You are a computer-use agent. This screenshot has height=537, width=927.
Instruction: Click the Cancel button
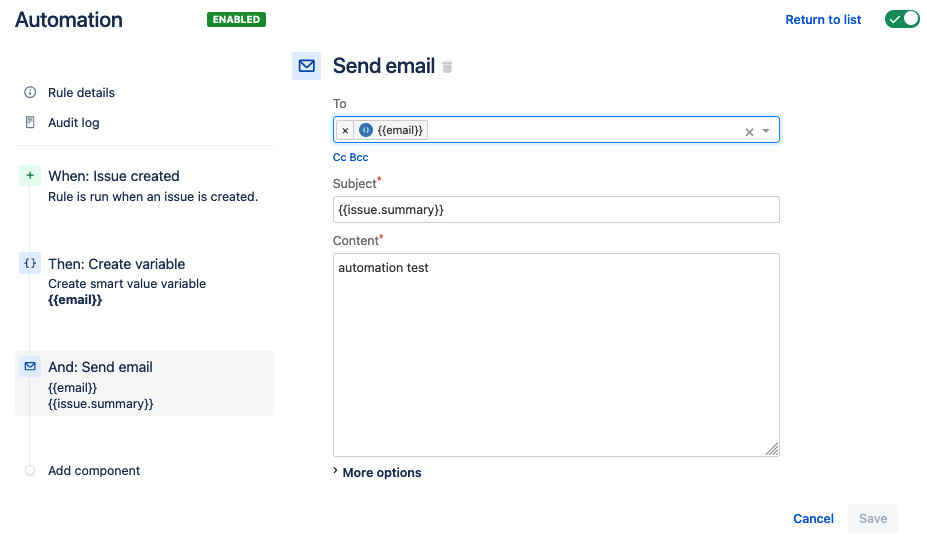click(x=813, y=519)
